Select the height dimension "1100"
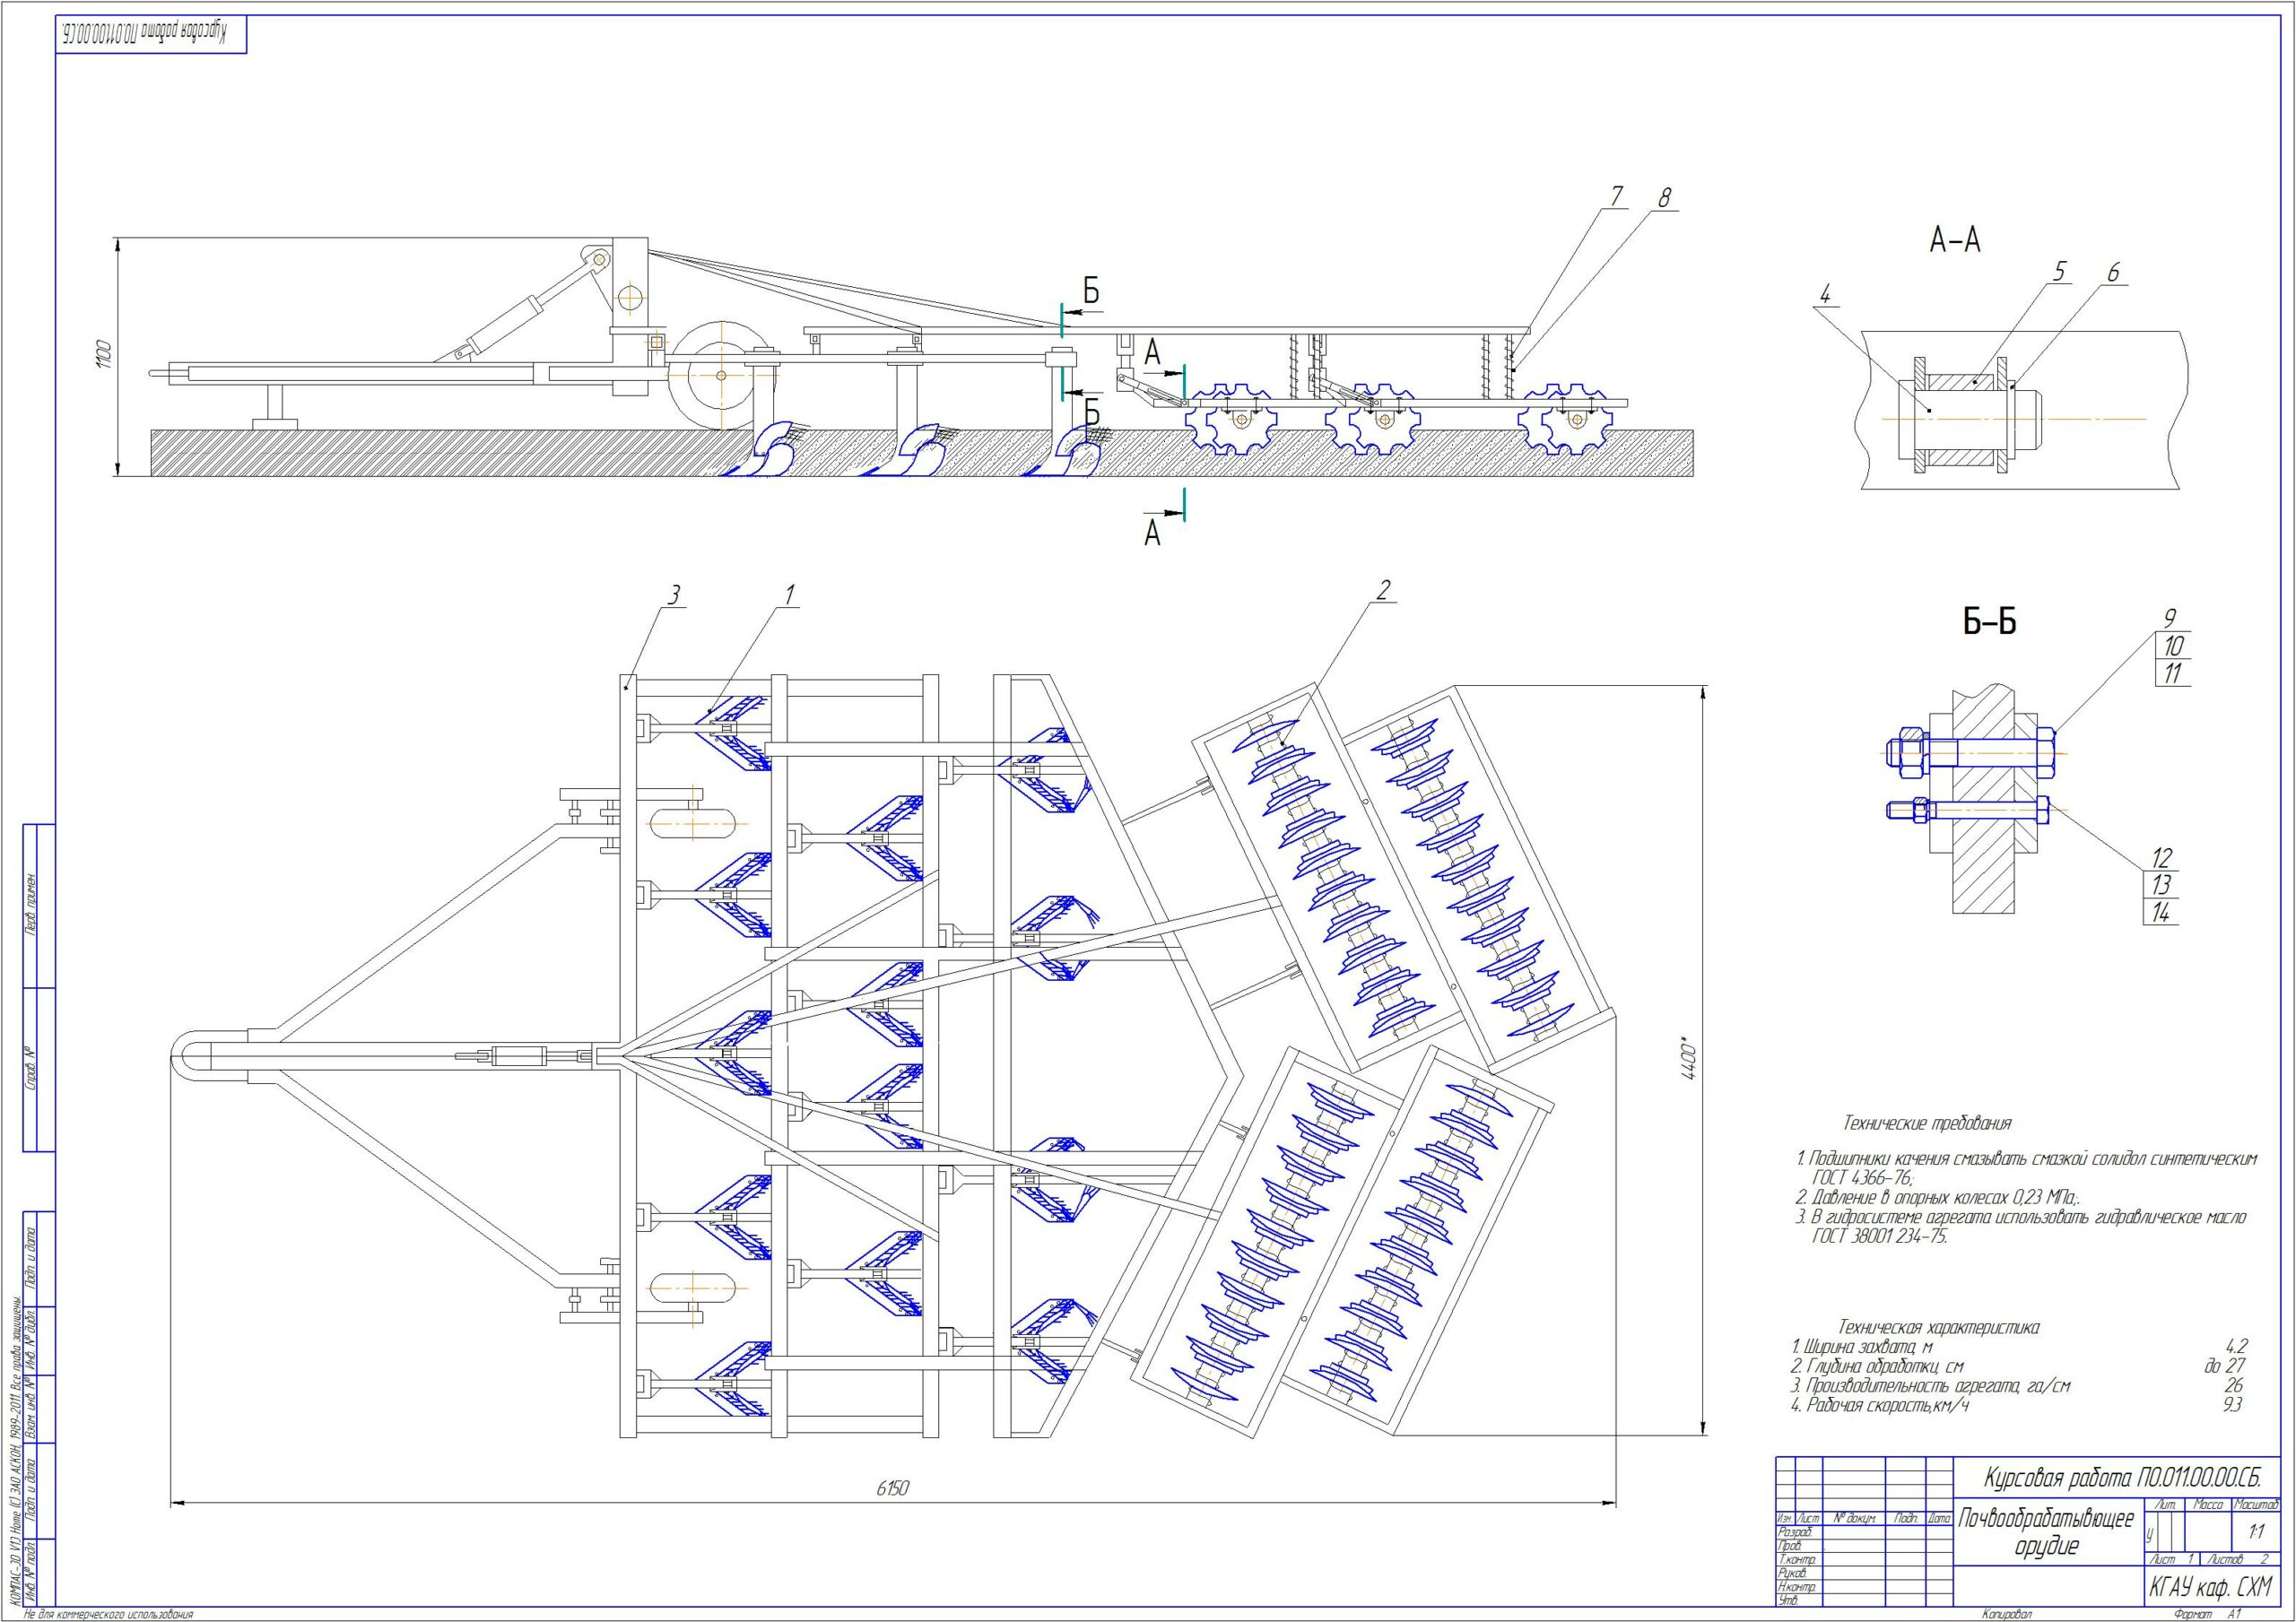 [106, 356]
